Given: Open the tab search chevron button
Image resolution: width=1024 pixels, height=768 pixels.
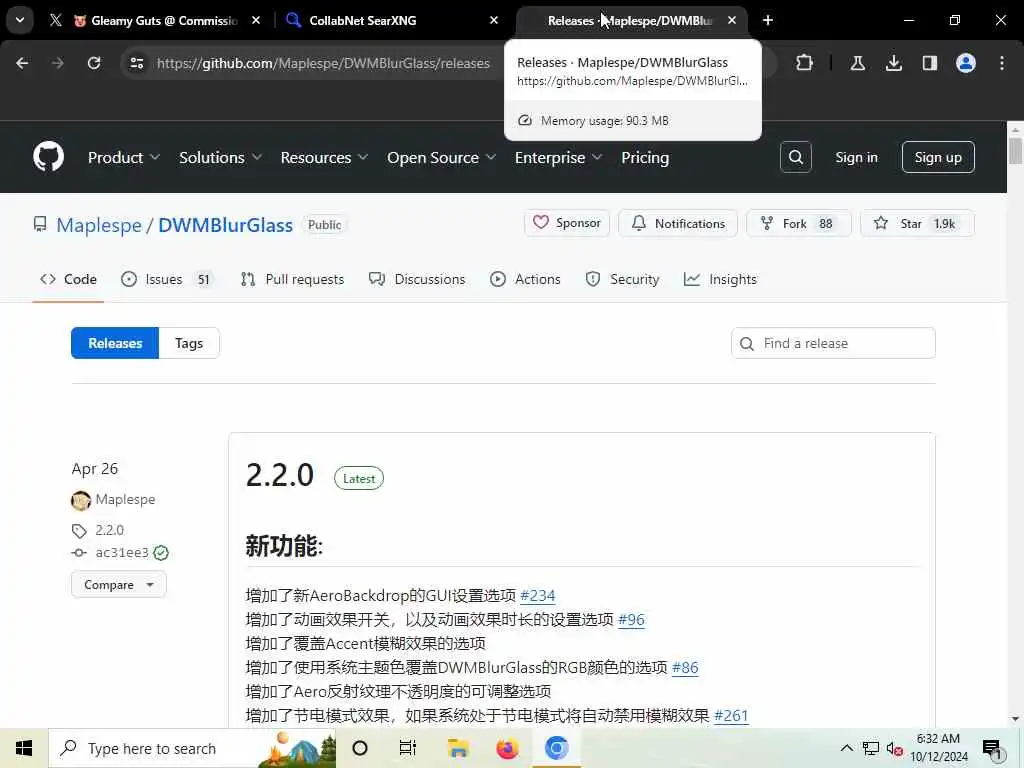Looking at the screenshot, I should pos(20,20).
